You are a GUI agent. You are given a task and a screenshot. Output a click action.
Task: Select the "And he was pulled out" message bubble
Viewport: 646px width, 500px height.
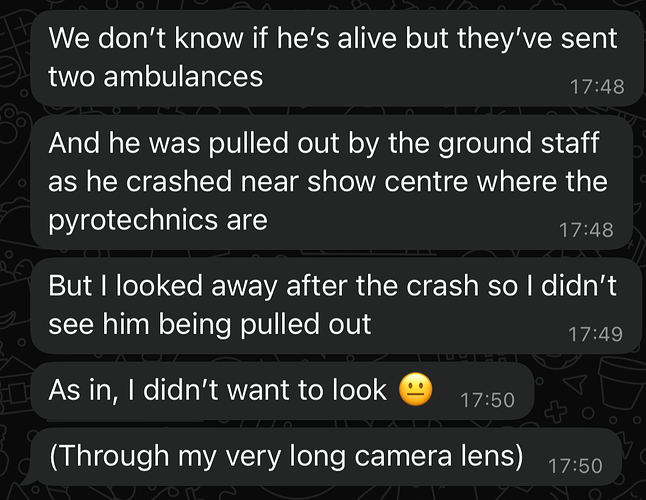point(300,181)
